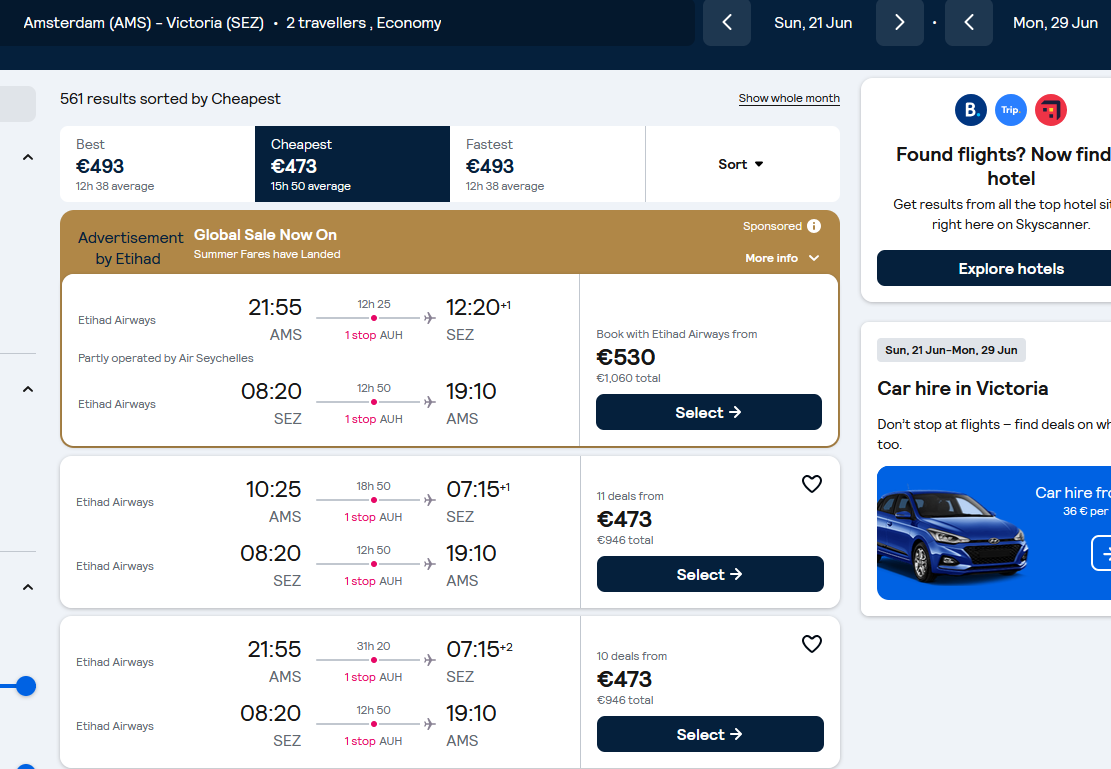This screenshot has width=1111, height=769.
Task: Go to previous departure date
Action: [x=726, y=23]
